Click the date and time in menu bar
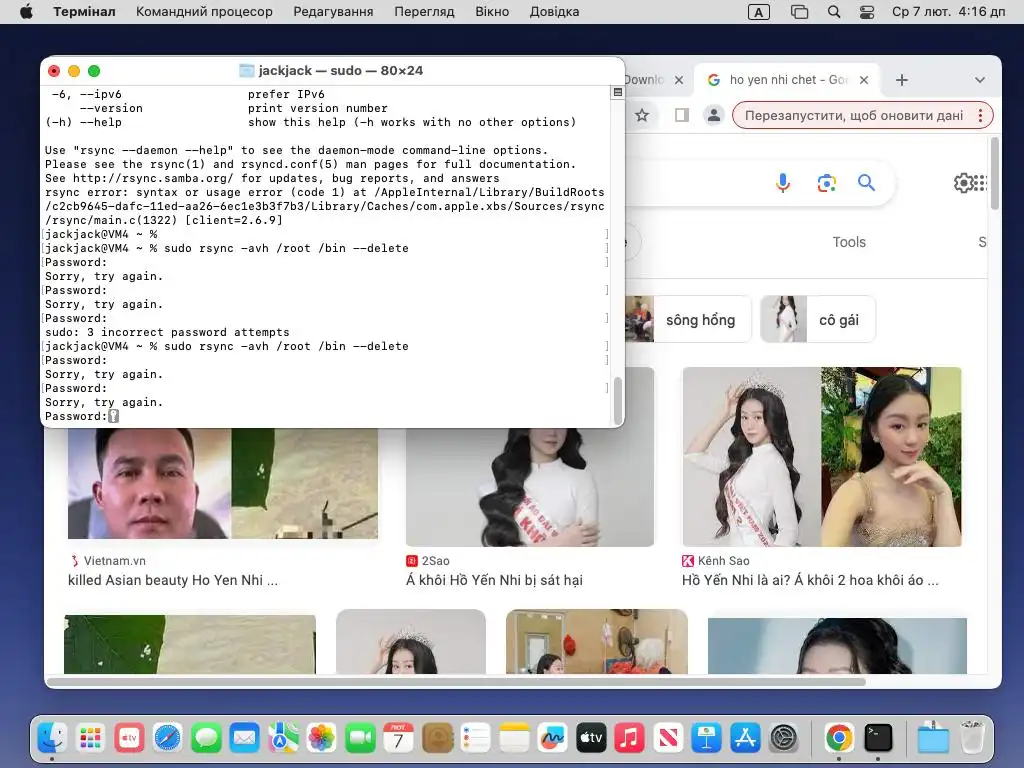 948,12
